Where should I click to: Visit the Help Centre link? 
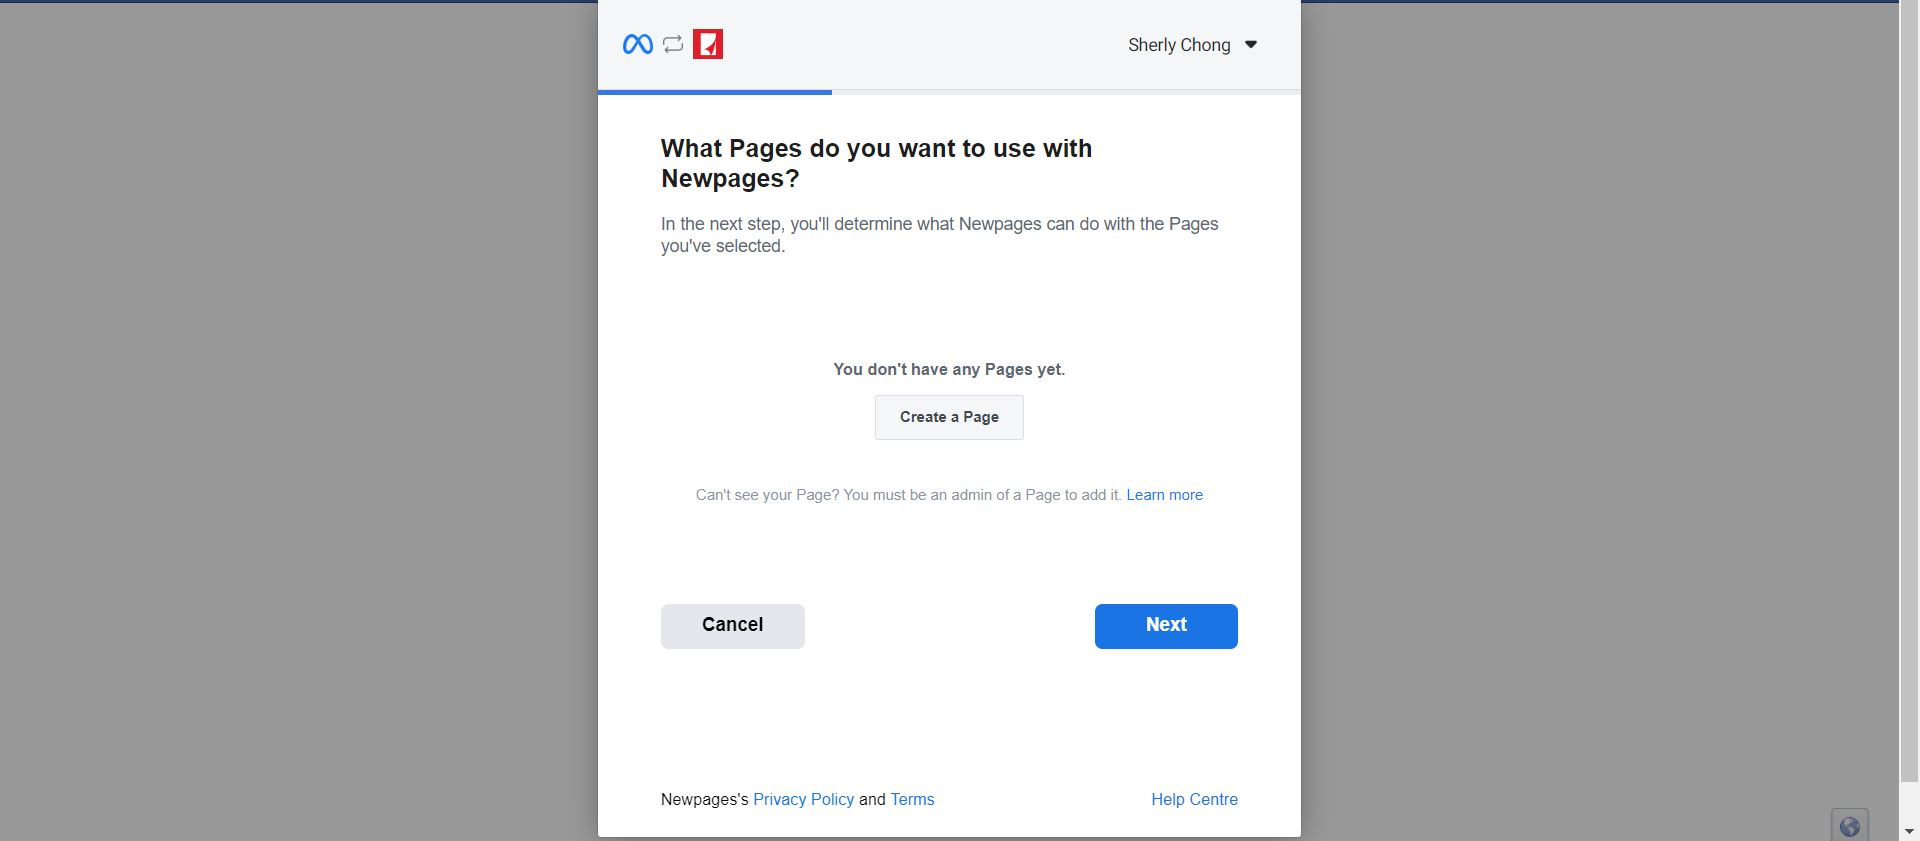coord(1194,799)
